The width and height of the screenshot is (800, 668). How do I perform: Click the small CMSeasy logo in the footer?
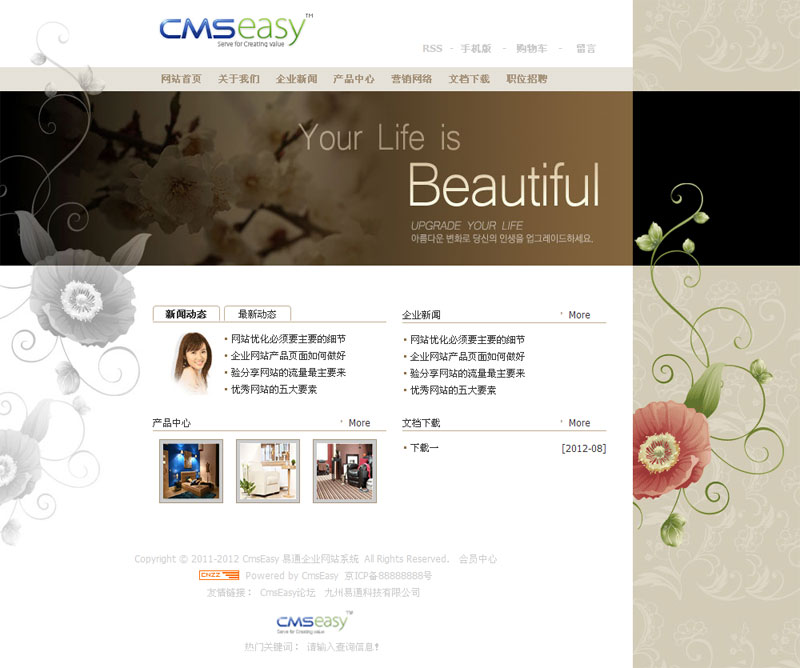[312, 622]
